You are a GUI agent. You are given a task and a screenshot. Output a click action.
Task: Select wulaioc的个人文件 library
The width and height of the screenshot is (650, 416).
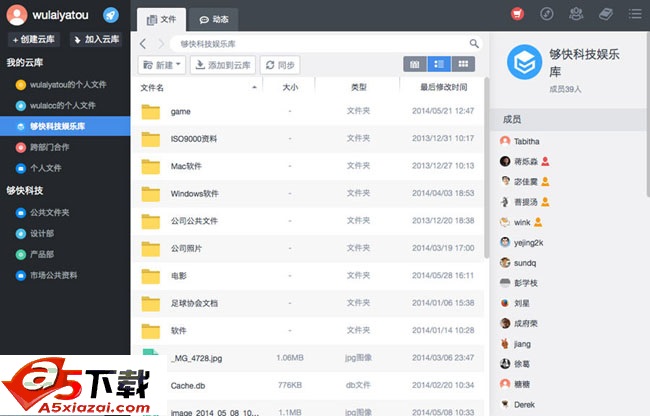pyautogui.click(x=65, y=105)
